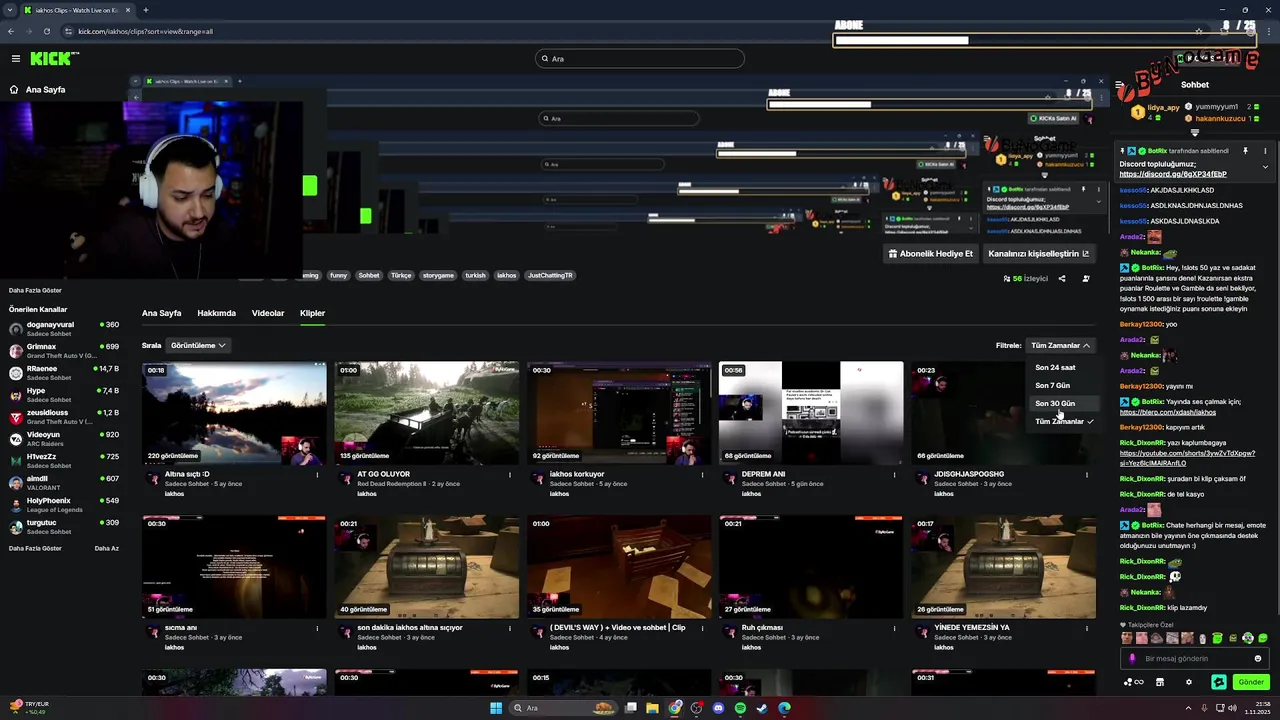Click the KICK logo

(50, 59)
